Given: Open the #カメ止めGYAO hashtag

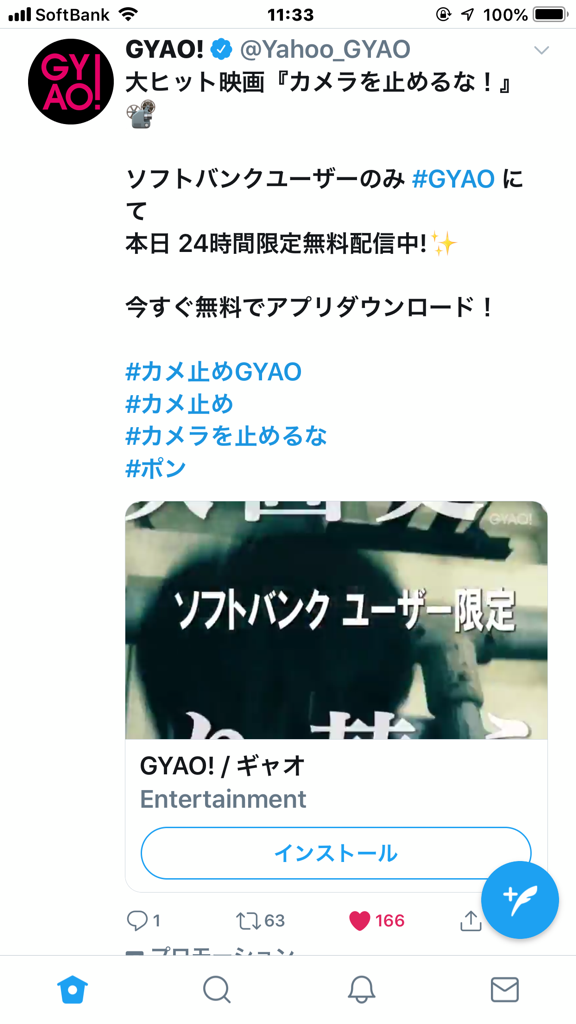Looking at the screenshot, I should click(x=214, y=372).
